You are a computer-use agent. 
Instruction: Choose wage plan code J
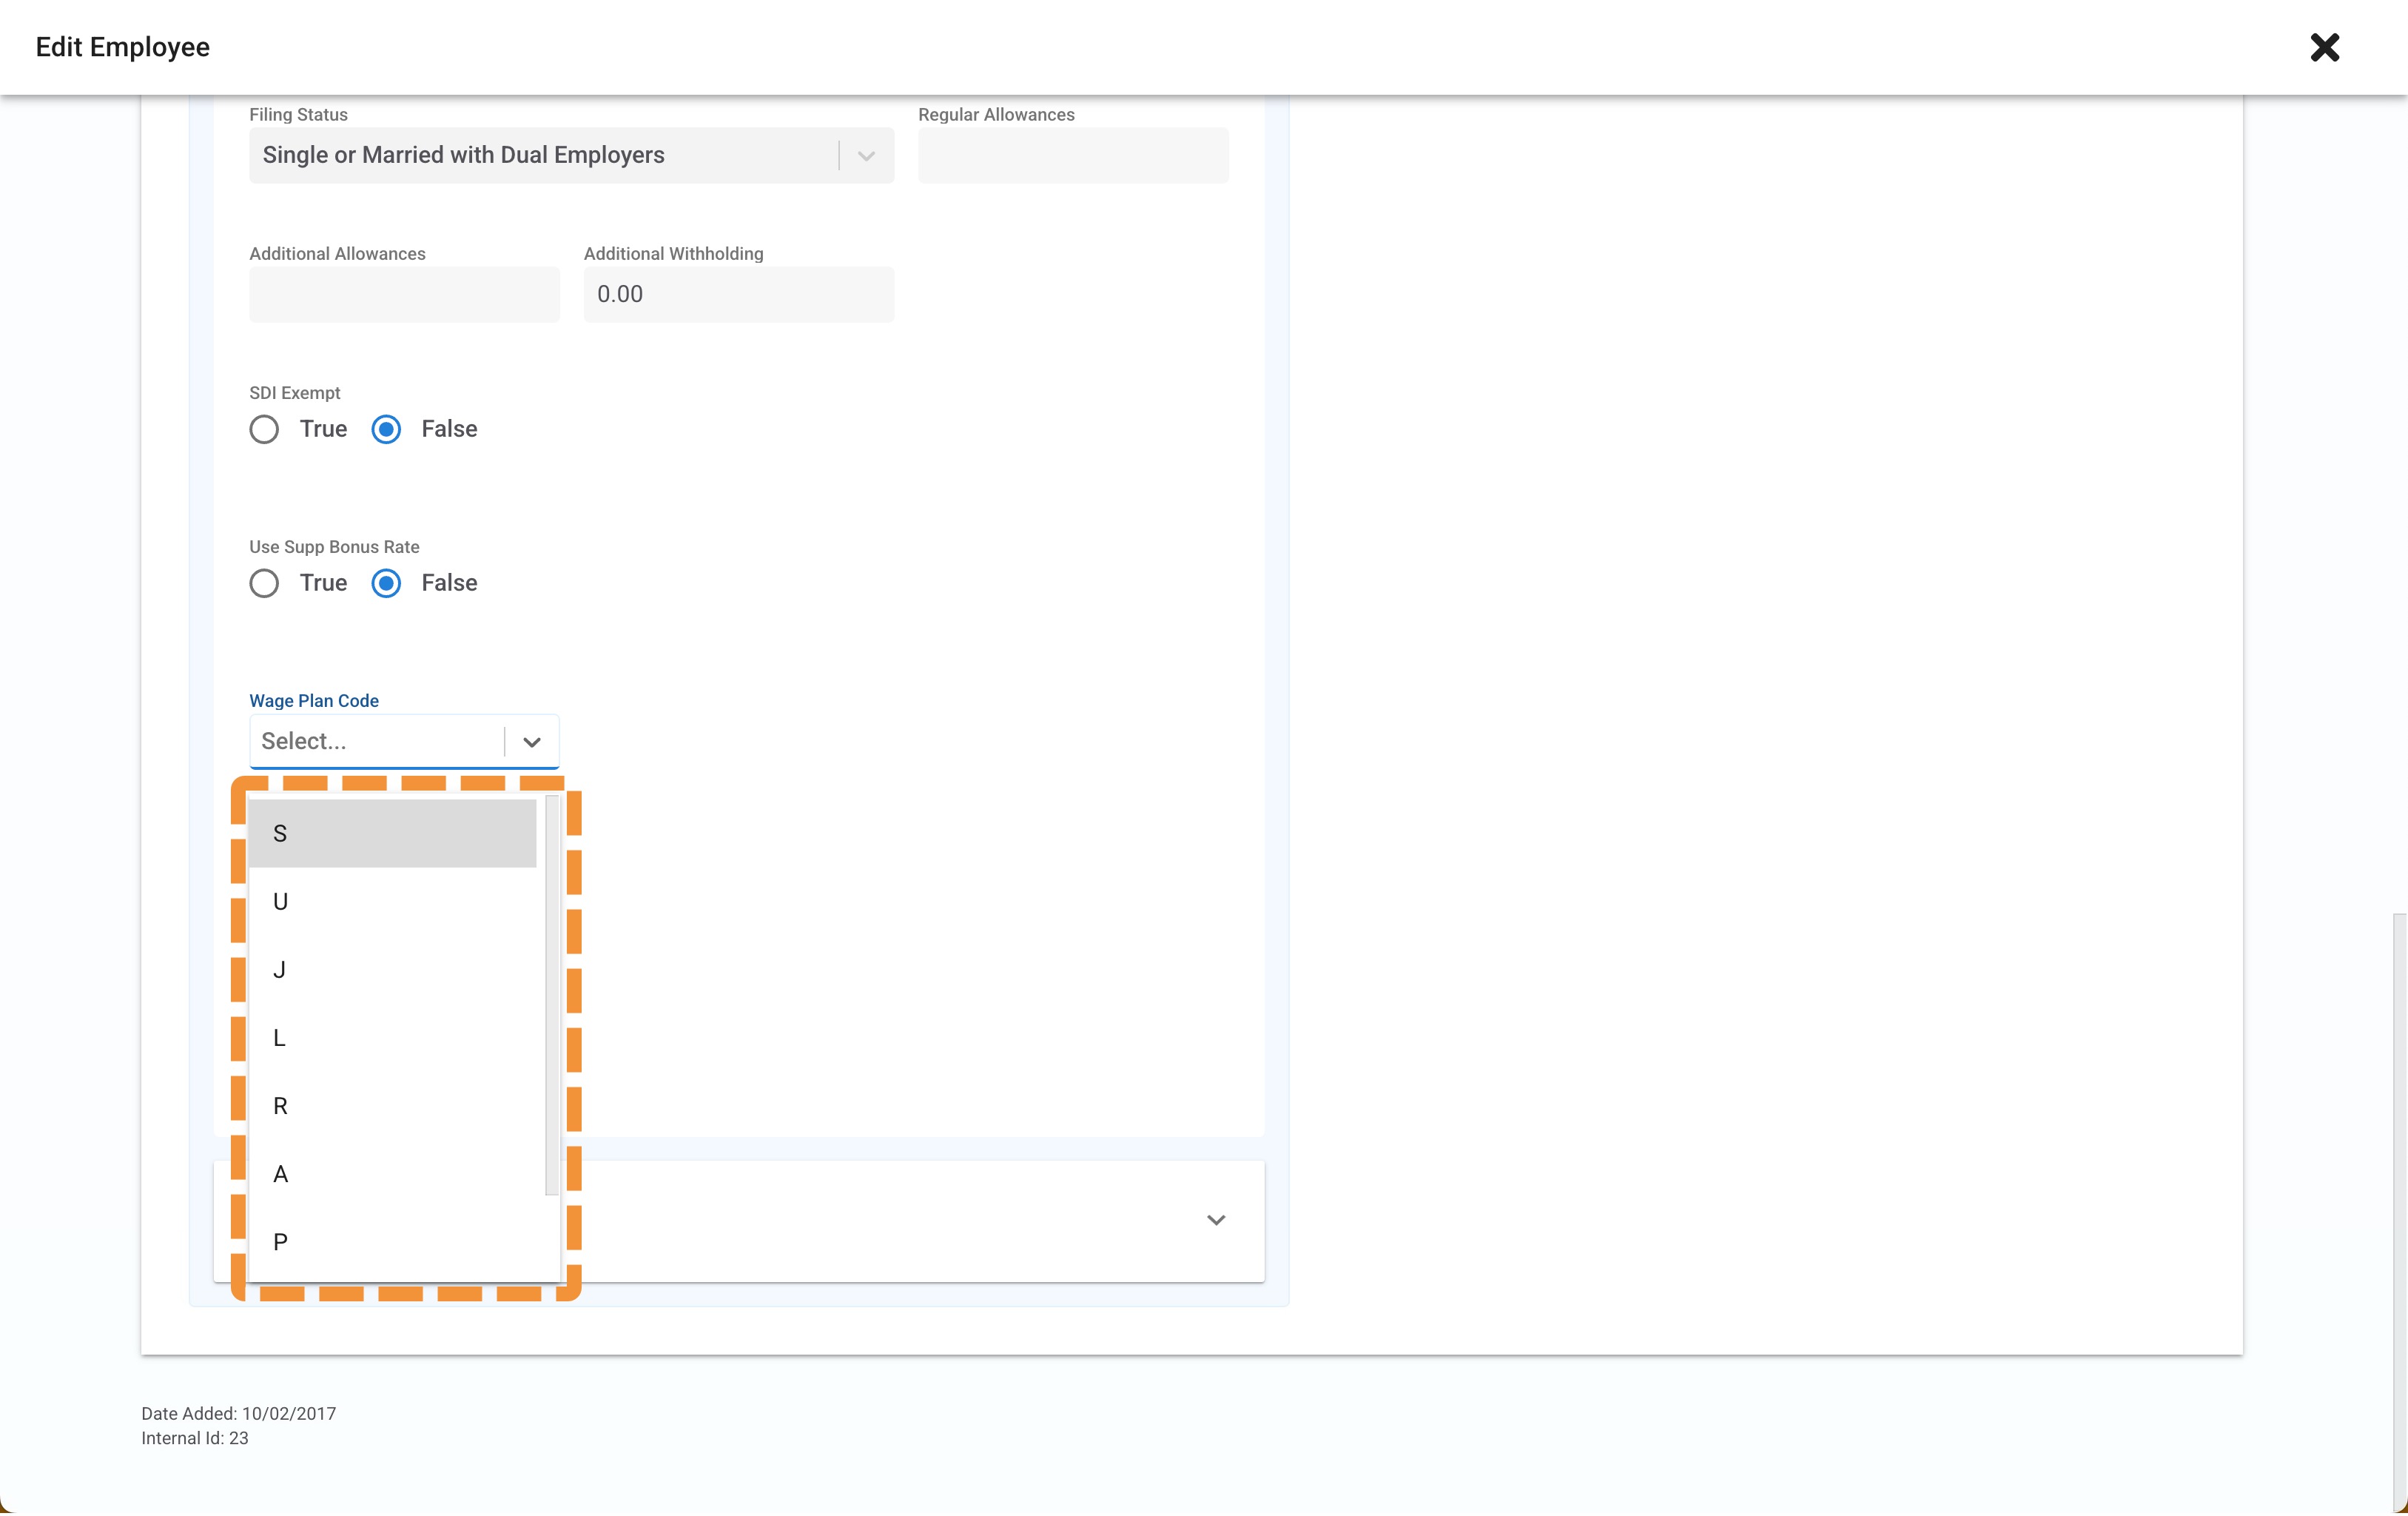tap(392, 970)
